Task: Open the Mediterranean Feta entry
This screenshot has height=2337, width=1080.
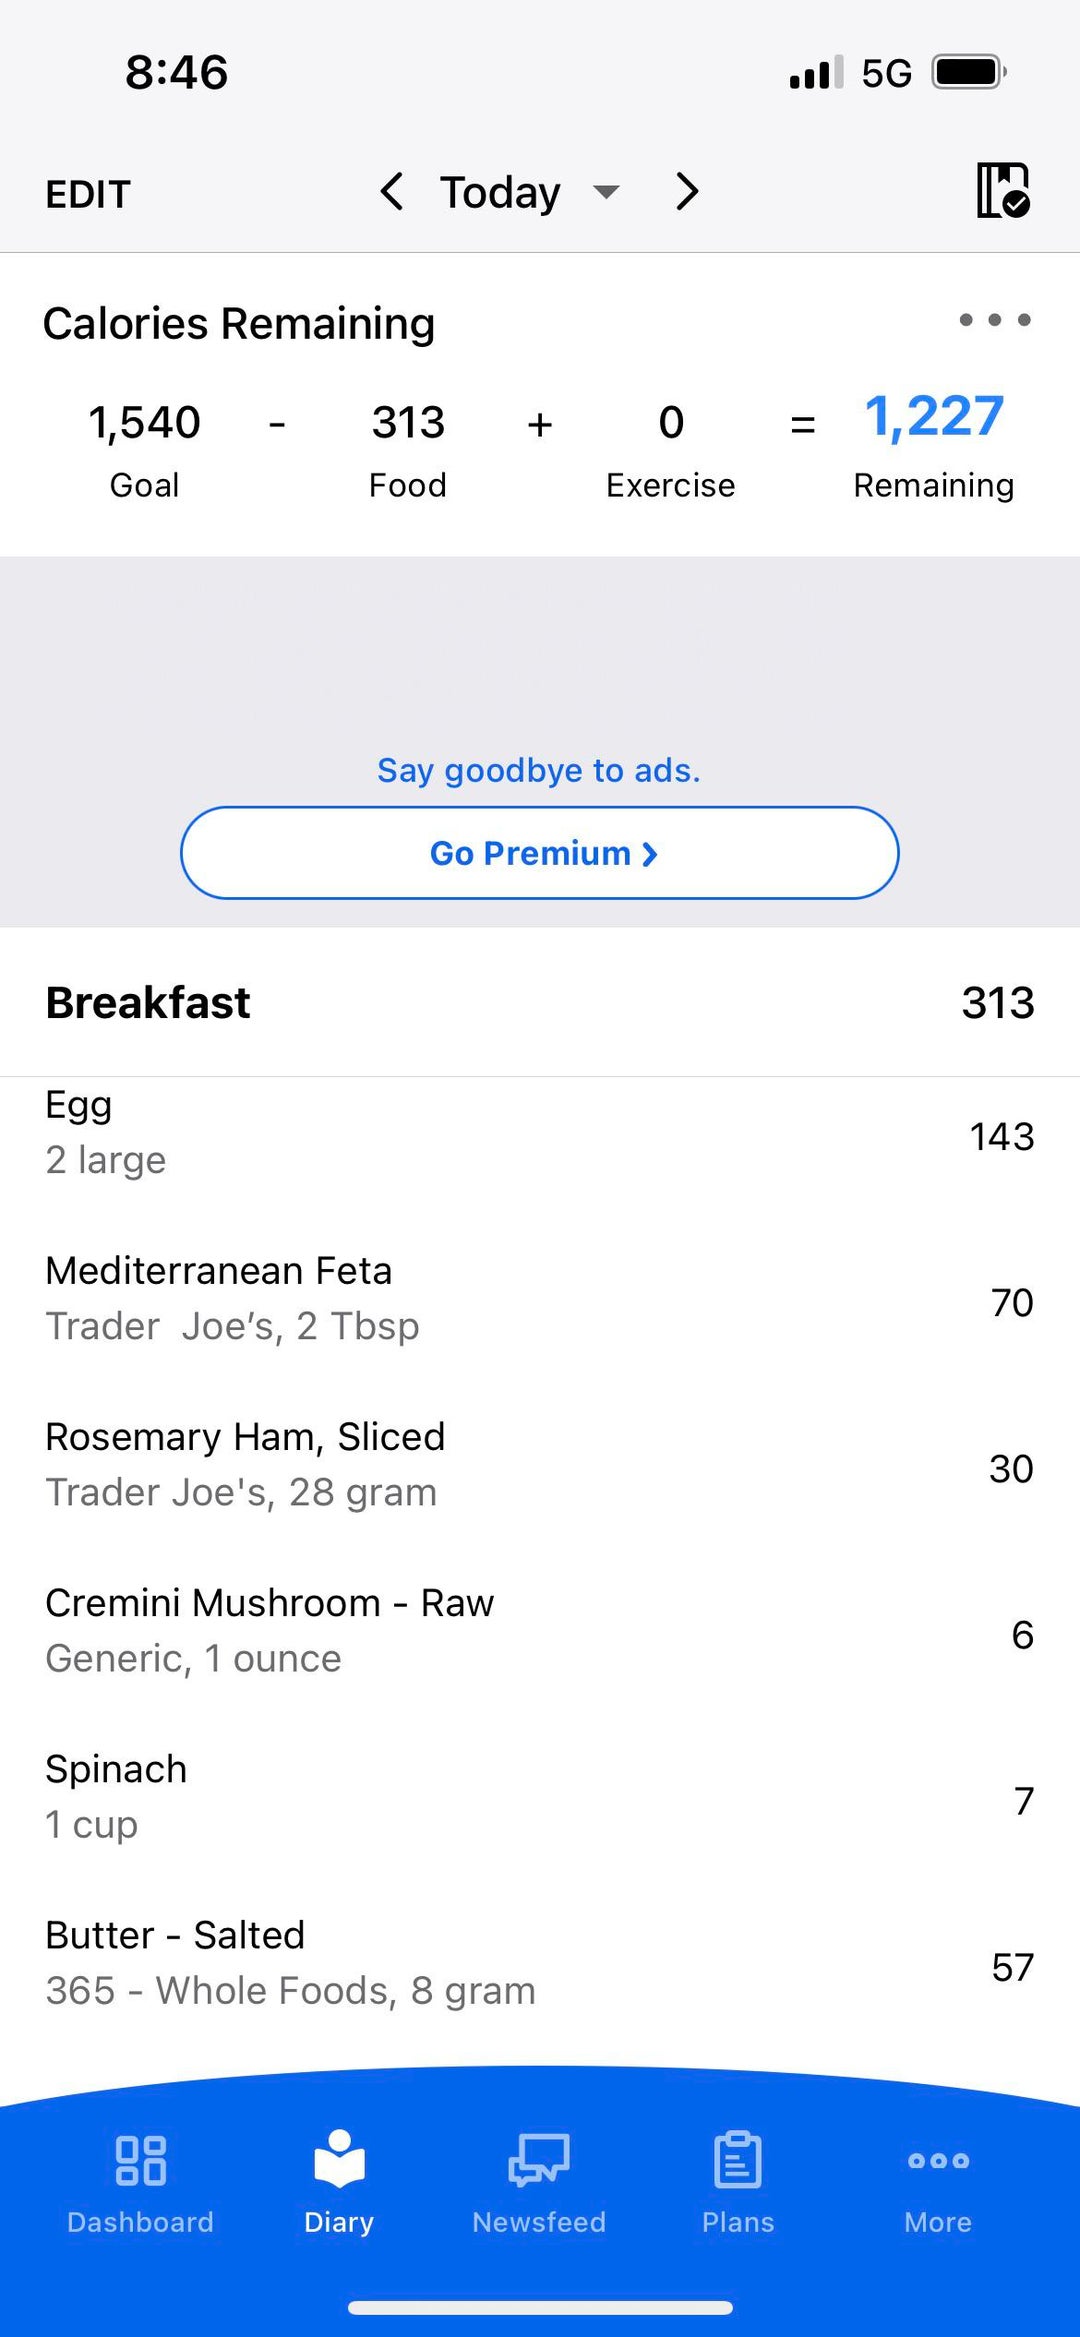Action: 540,1299
